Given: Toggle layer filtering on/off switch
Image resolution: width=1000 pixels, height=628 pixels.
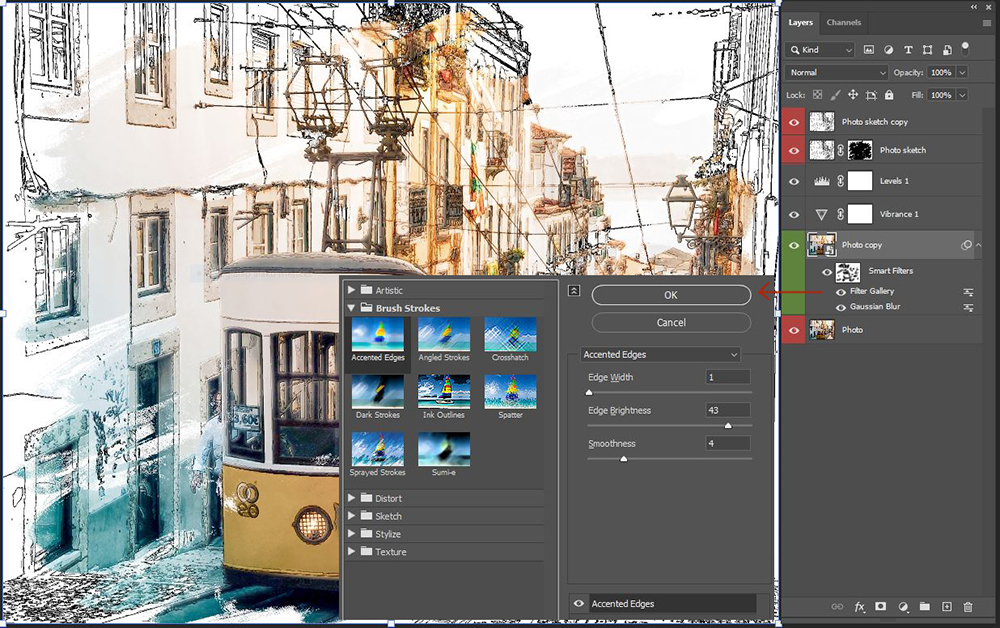Looking at the screenshot, I should (x=966, y=48).
